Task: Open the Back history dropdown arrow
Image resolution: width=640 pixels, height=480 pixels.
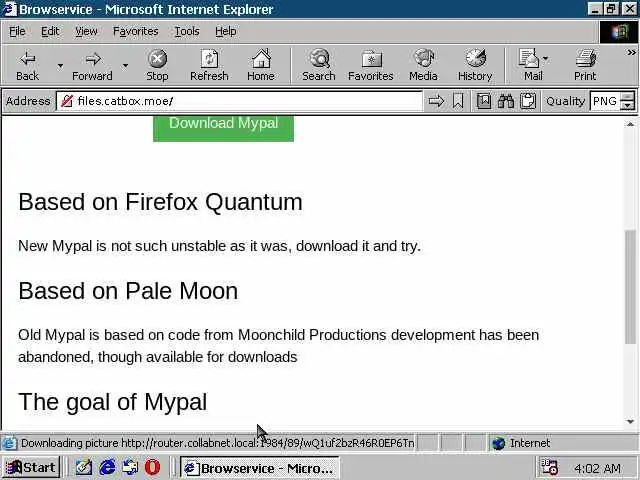Action: (x=60, y=66)
